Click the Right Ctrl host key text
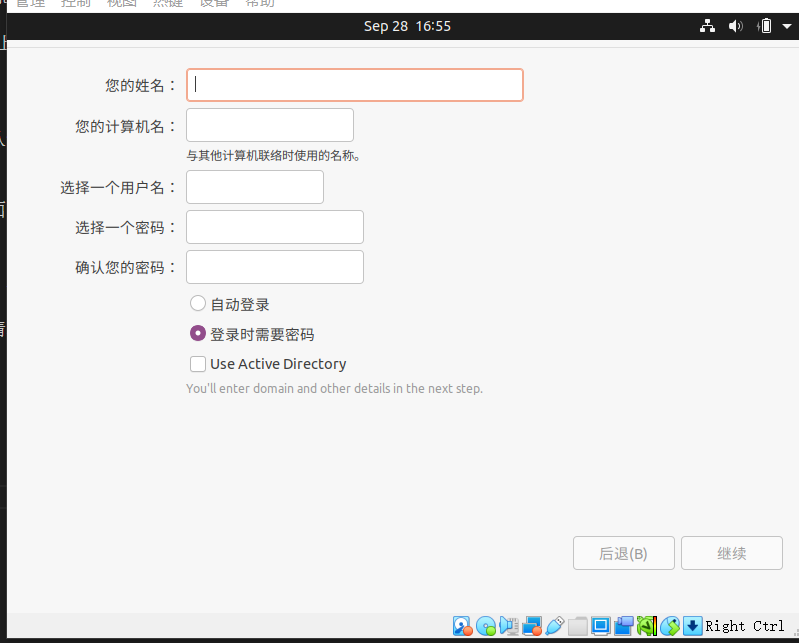Image resolution: width=799 pixels, height=643 pixels. [x=744, y=626]
